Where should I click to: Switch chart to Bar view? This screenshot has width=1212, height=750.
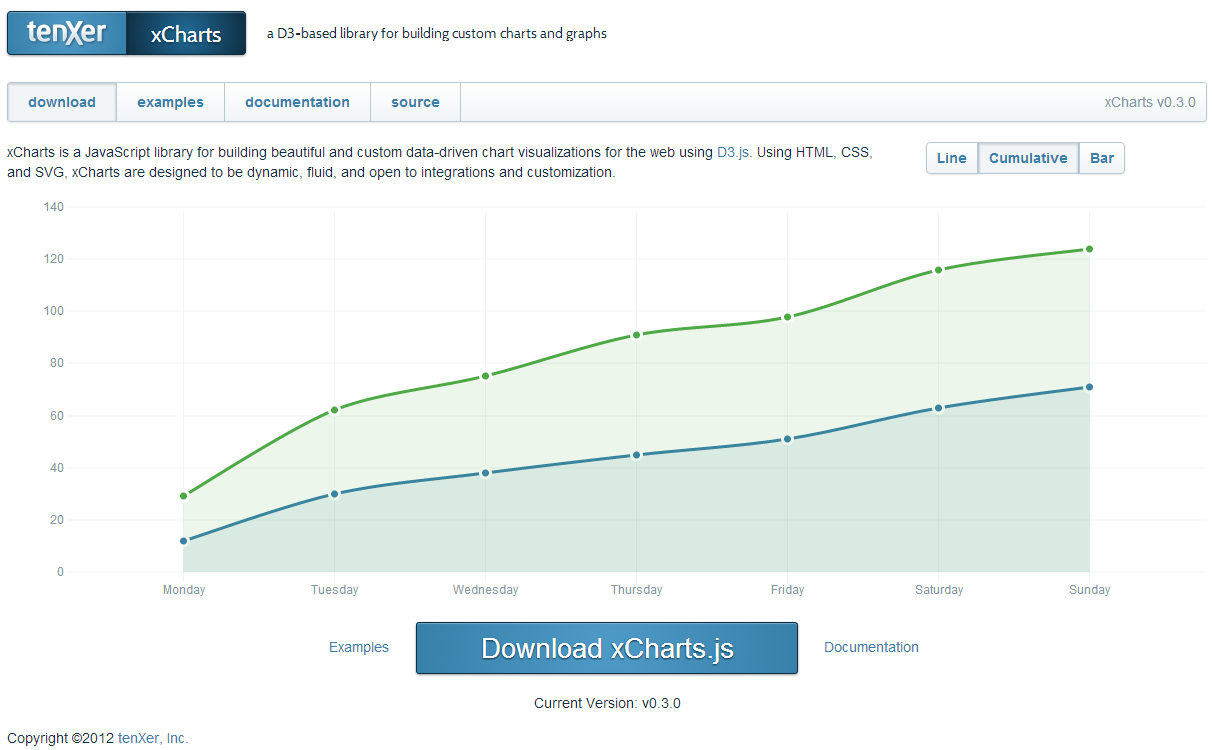1102,158
